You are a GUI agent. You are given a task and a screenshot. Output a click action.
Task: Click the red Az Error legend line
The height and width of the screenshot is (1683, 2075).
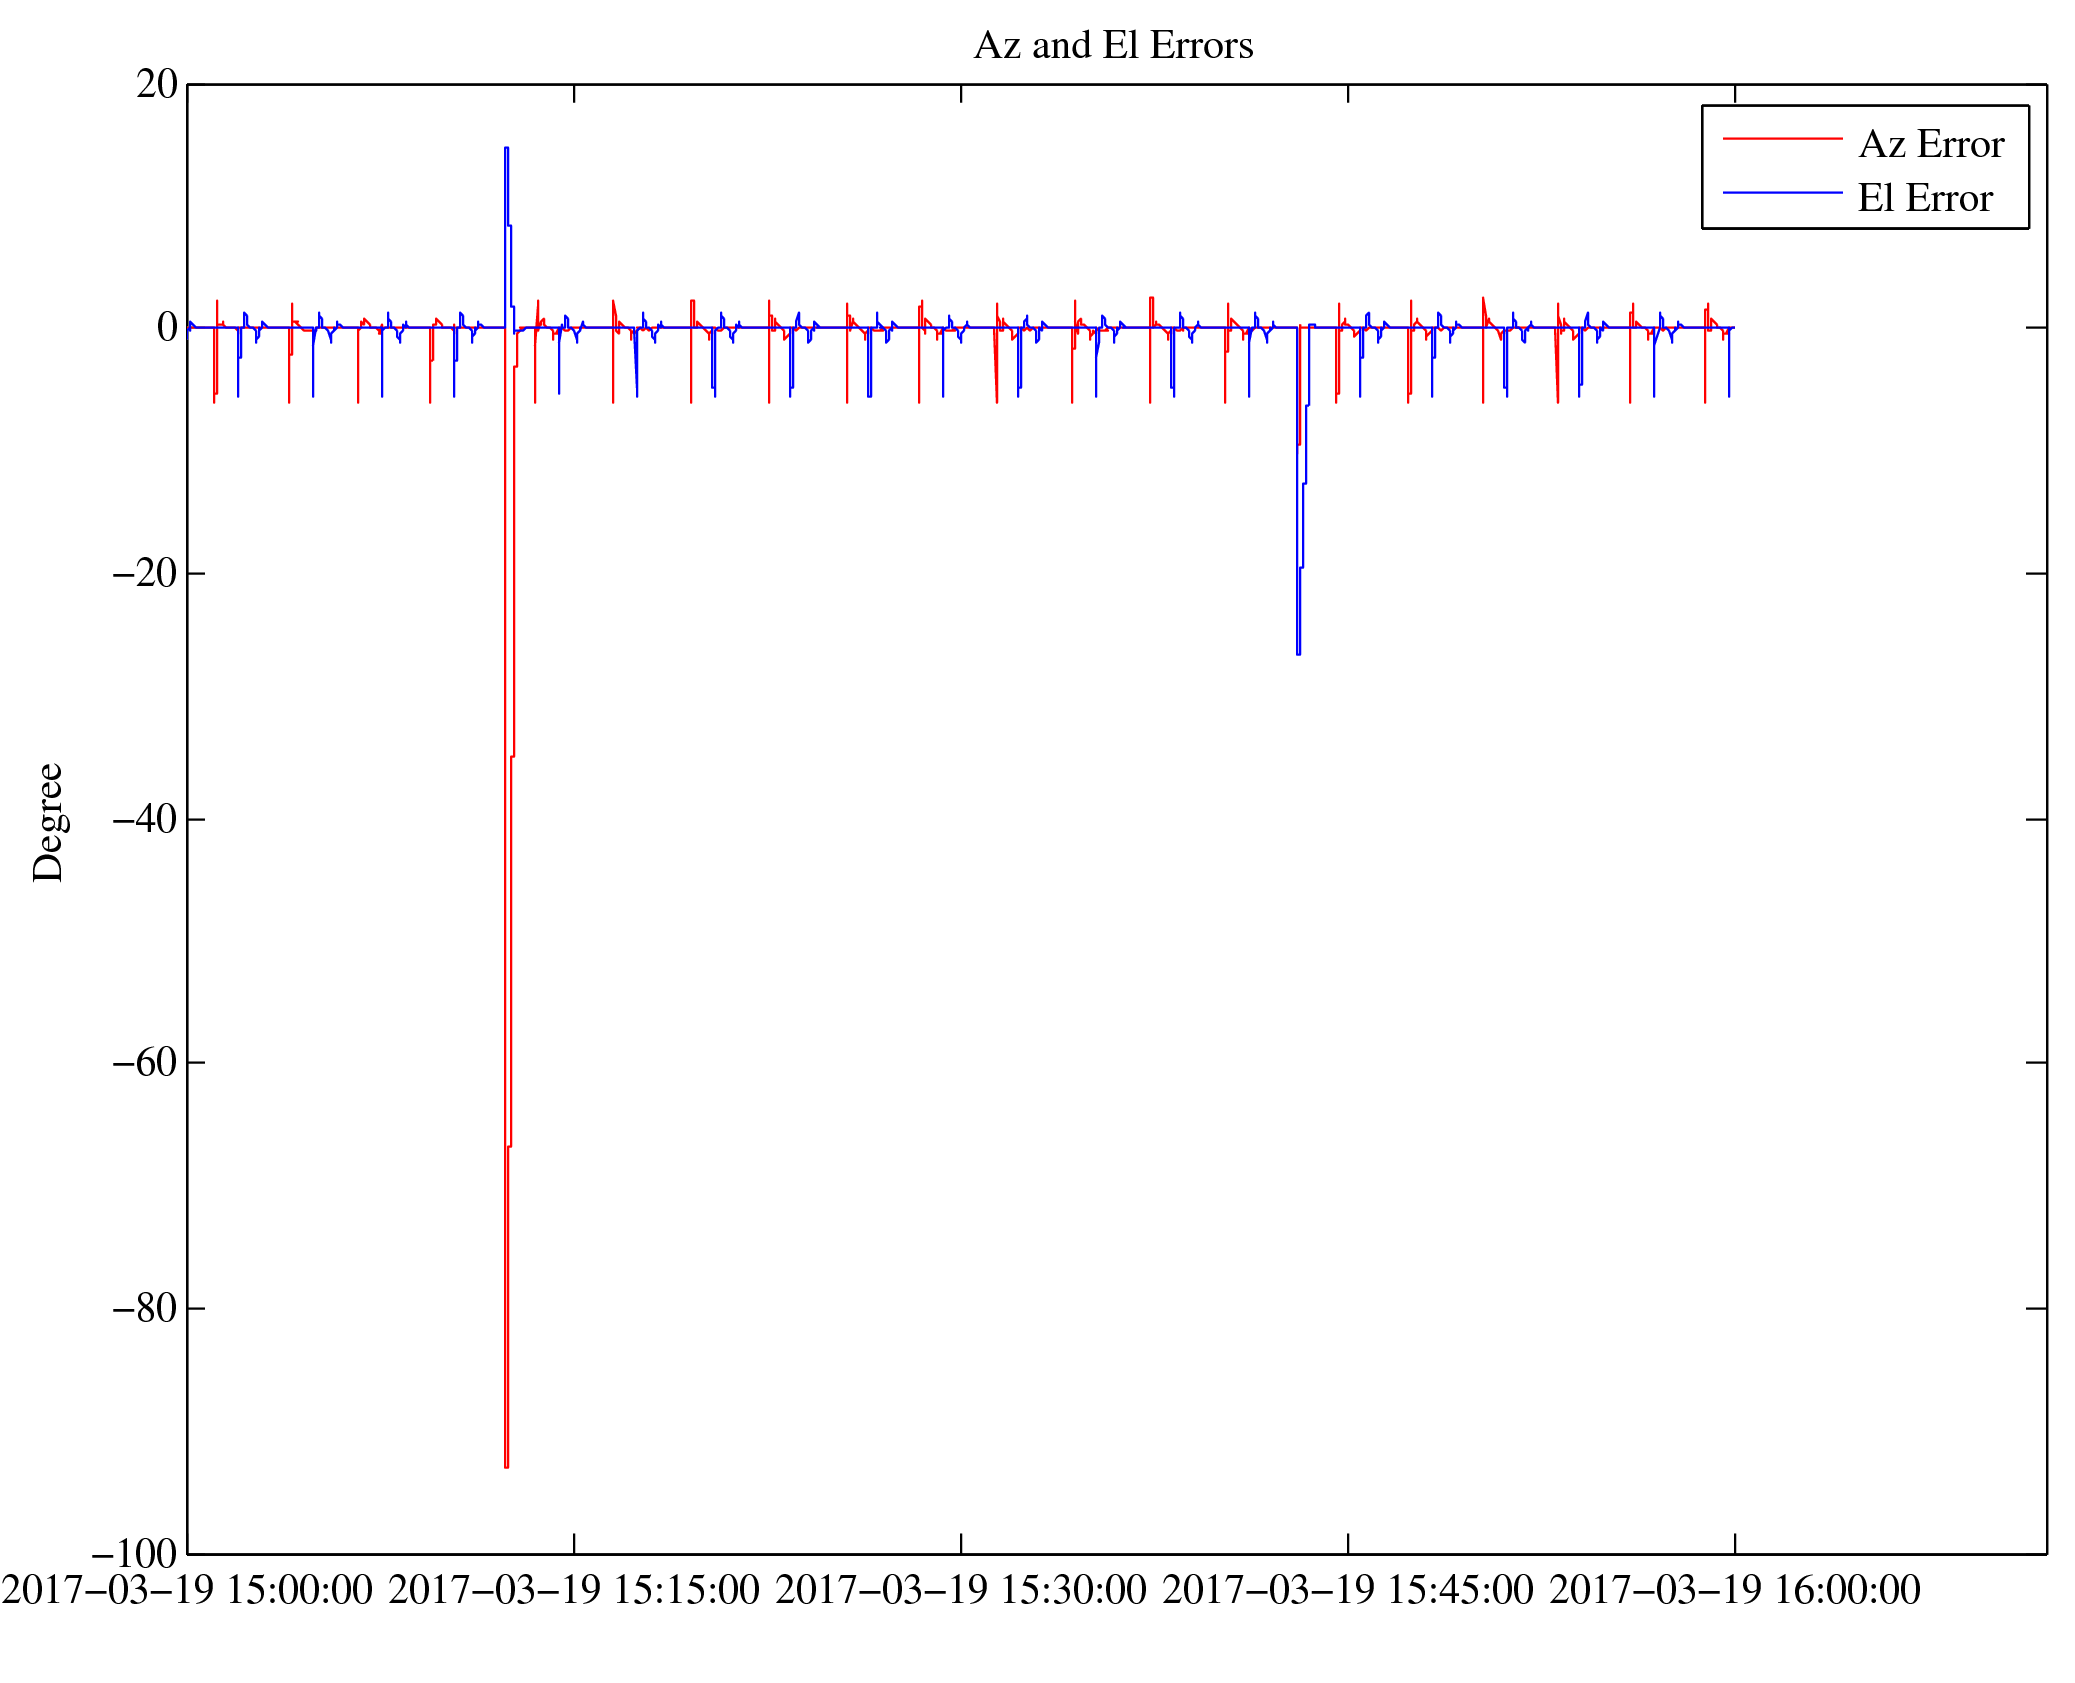tap(1783, 139)
